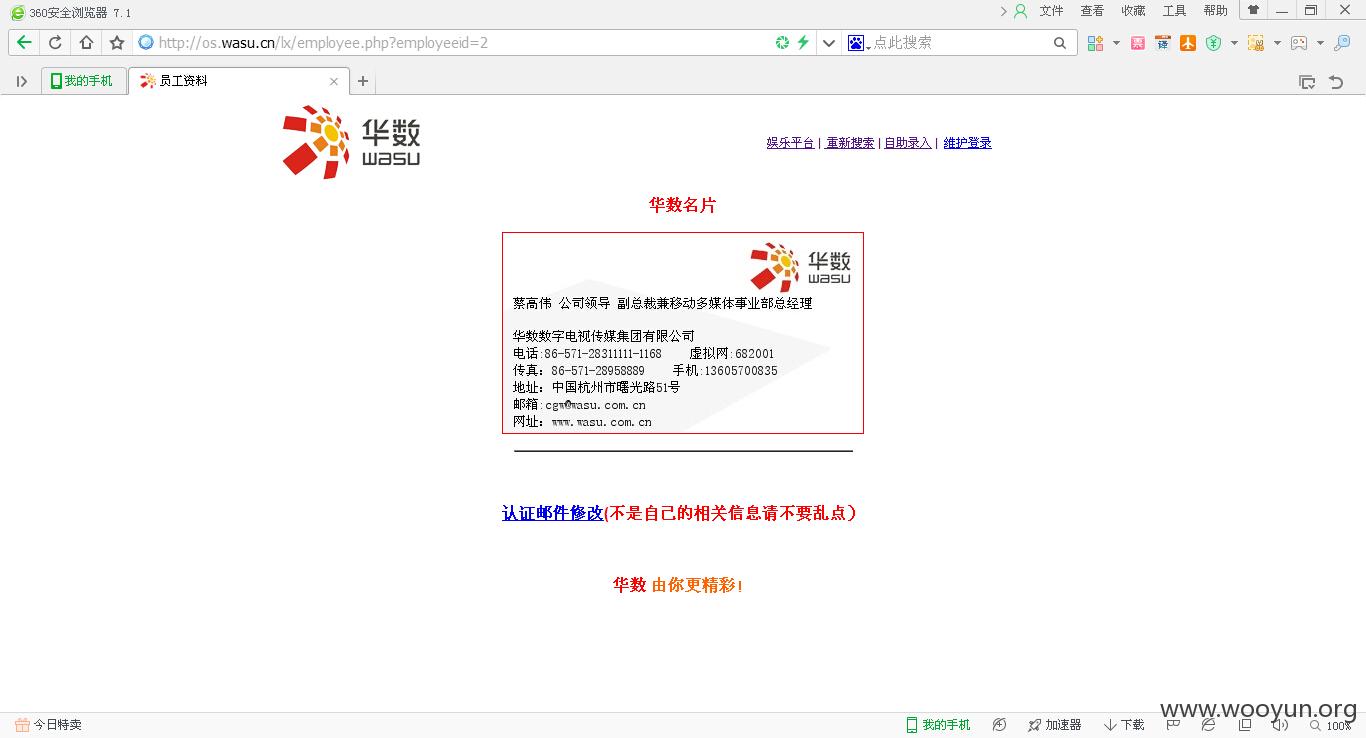Open the browser home page icon
The width and height of the screenshot is (1366, 738).
coord(86,43)
